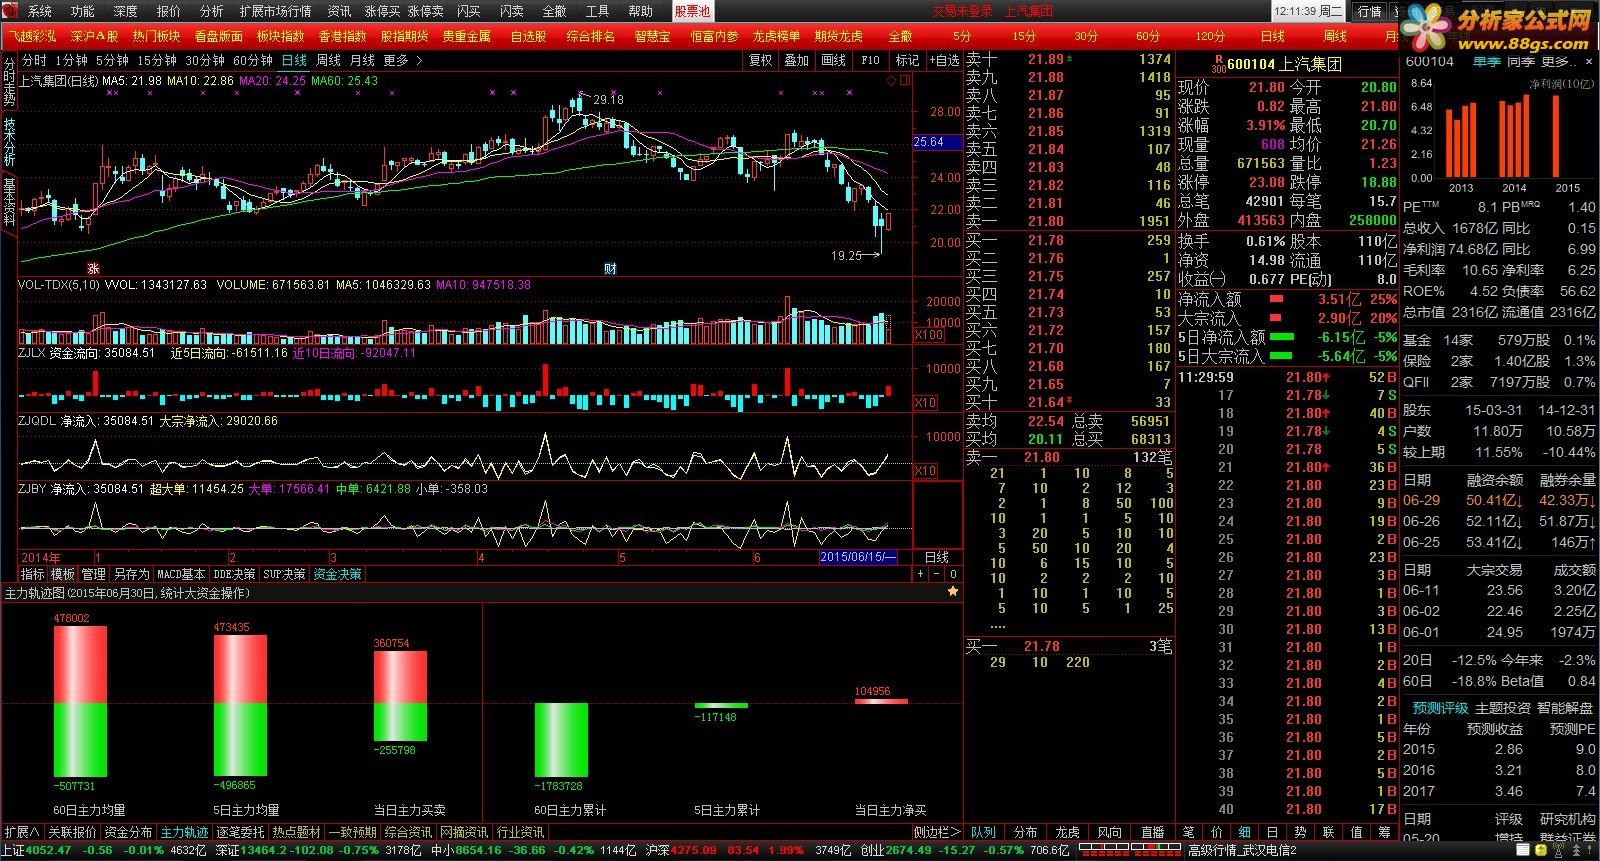
Task: Open the 值 tab in the bottom strip
Action: [1356, 832]
